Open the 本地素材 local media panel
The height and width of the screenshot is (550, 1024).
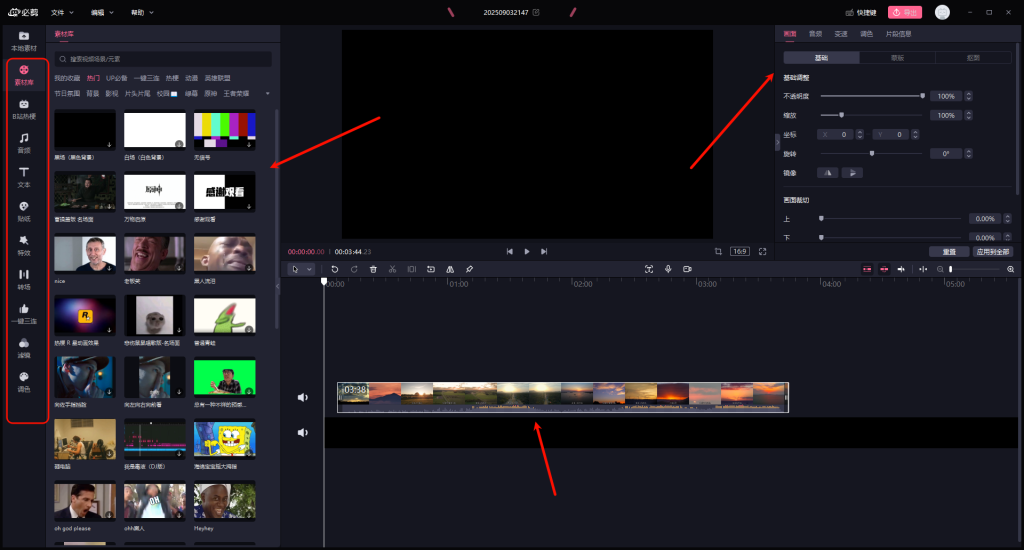[24, 40]
